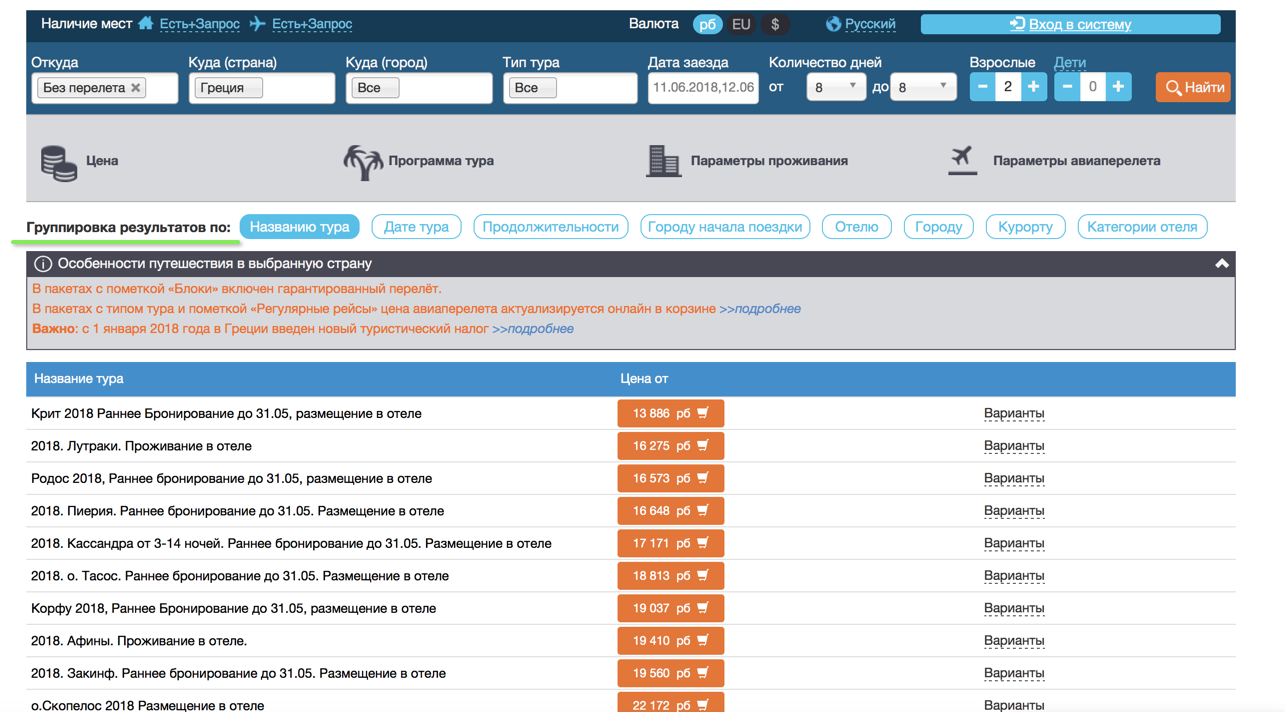Switch currency to EU
Image resolution: width=1285 pixels, height=712 pixels.
click(741, 24)
